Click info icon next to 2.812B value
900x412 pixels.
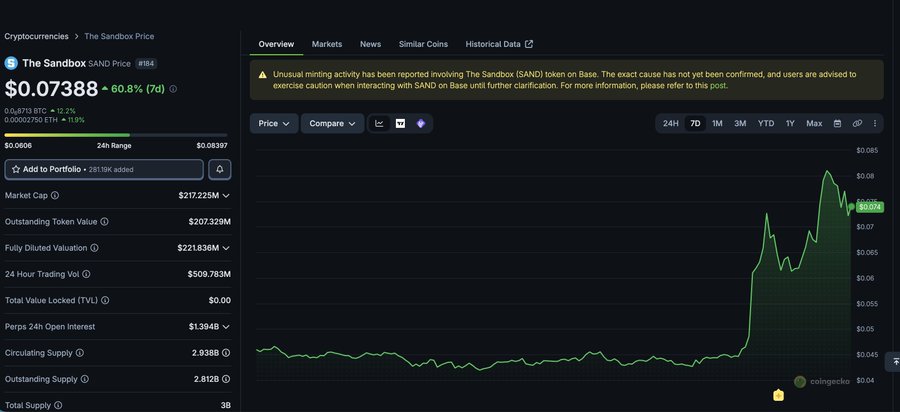point(227,379)
